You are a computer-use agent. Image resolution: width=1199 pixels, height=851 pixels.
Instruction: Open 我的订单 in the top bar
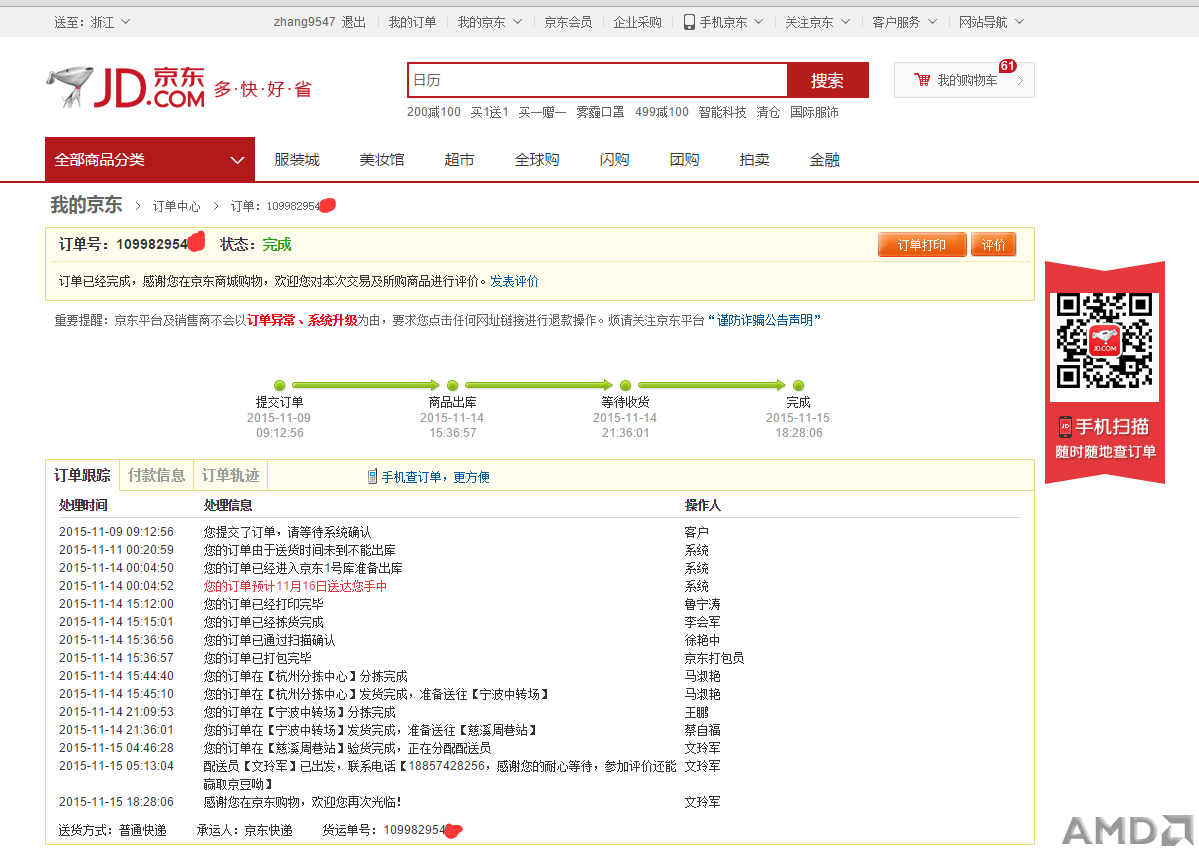click(412, 22)
